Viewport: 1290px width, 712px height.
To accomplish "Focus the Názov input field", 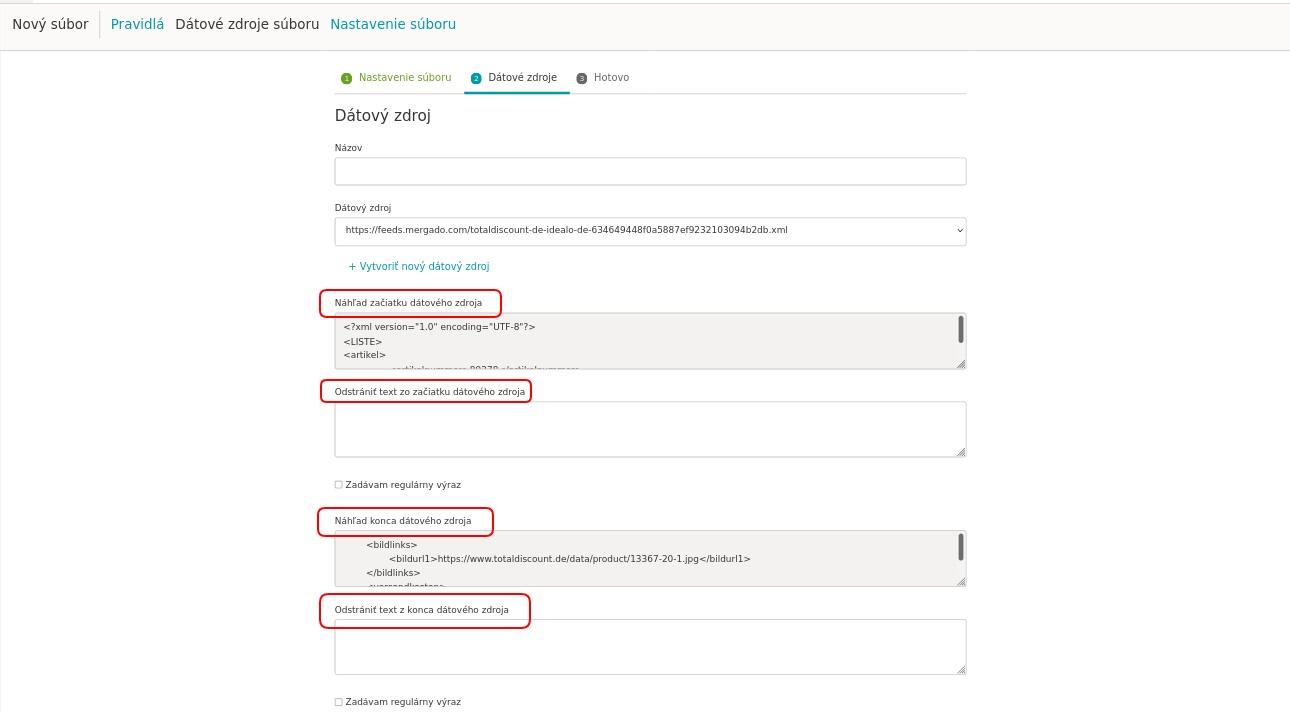I will [650, 172].
